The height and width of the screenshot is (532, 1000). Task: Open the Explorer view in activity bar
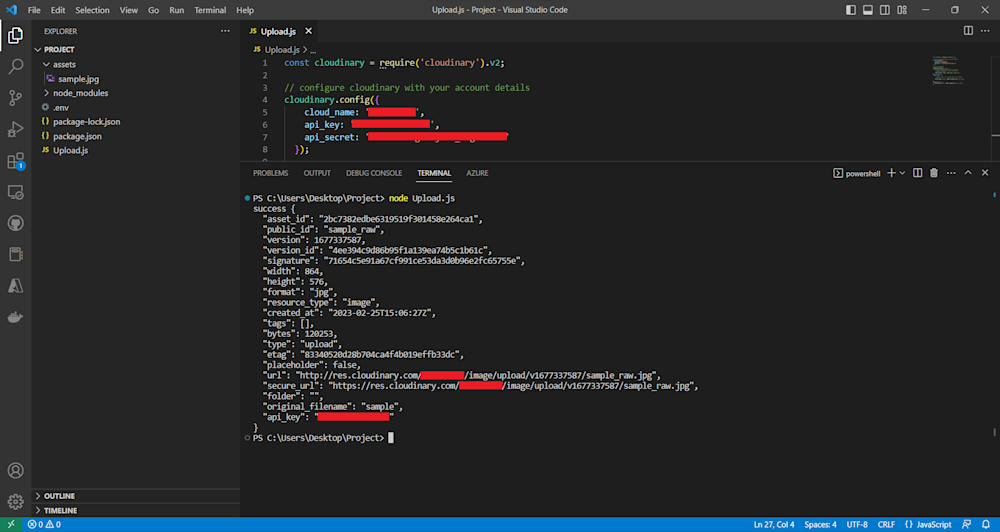coord(15,35)
